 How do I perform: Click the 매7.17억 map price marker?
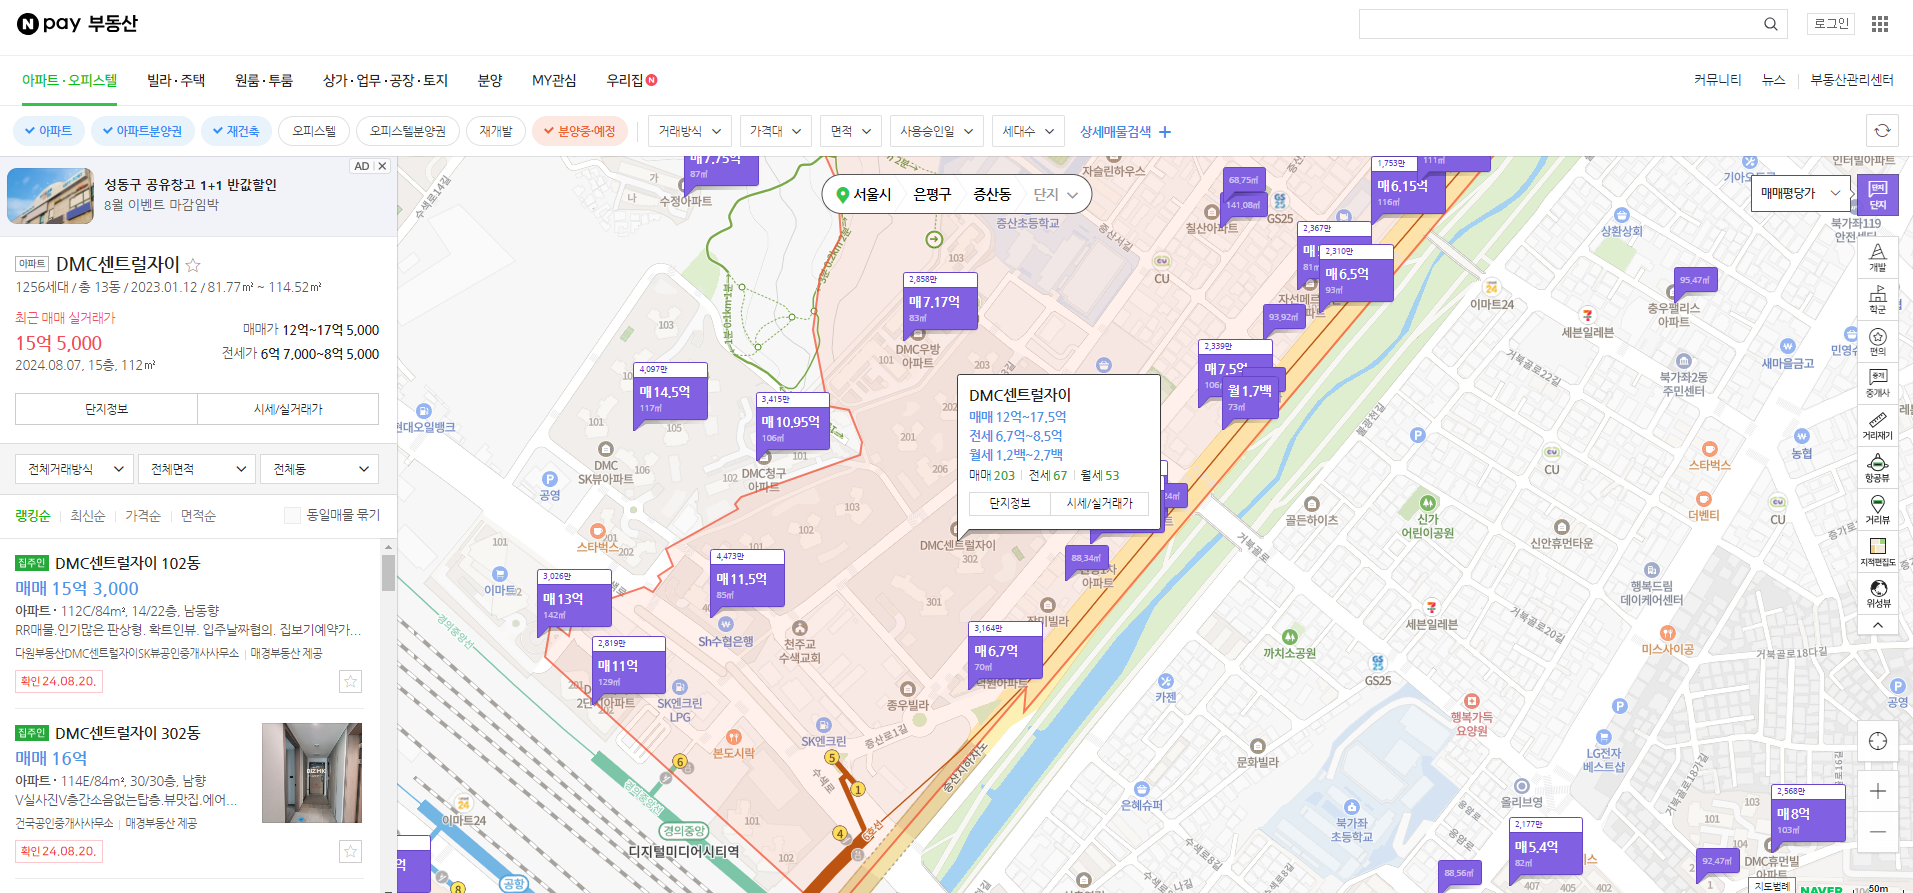[941, 301]
